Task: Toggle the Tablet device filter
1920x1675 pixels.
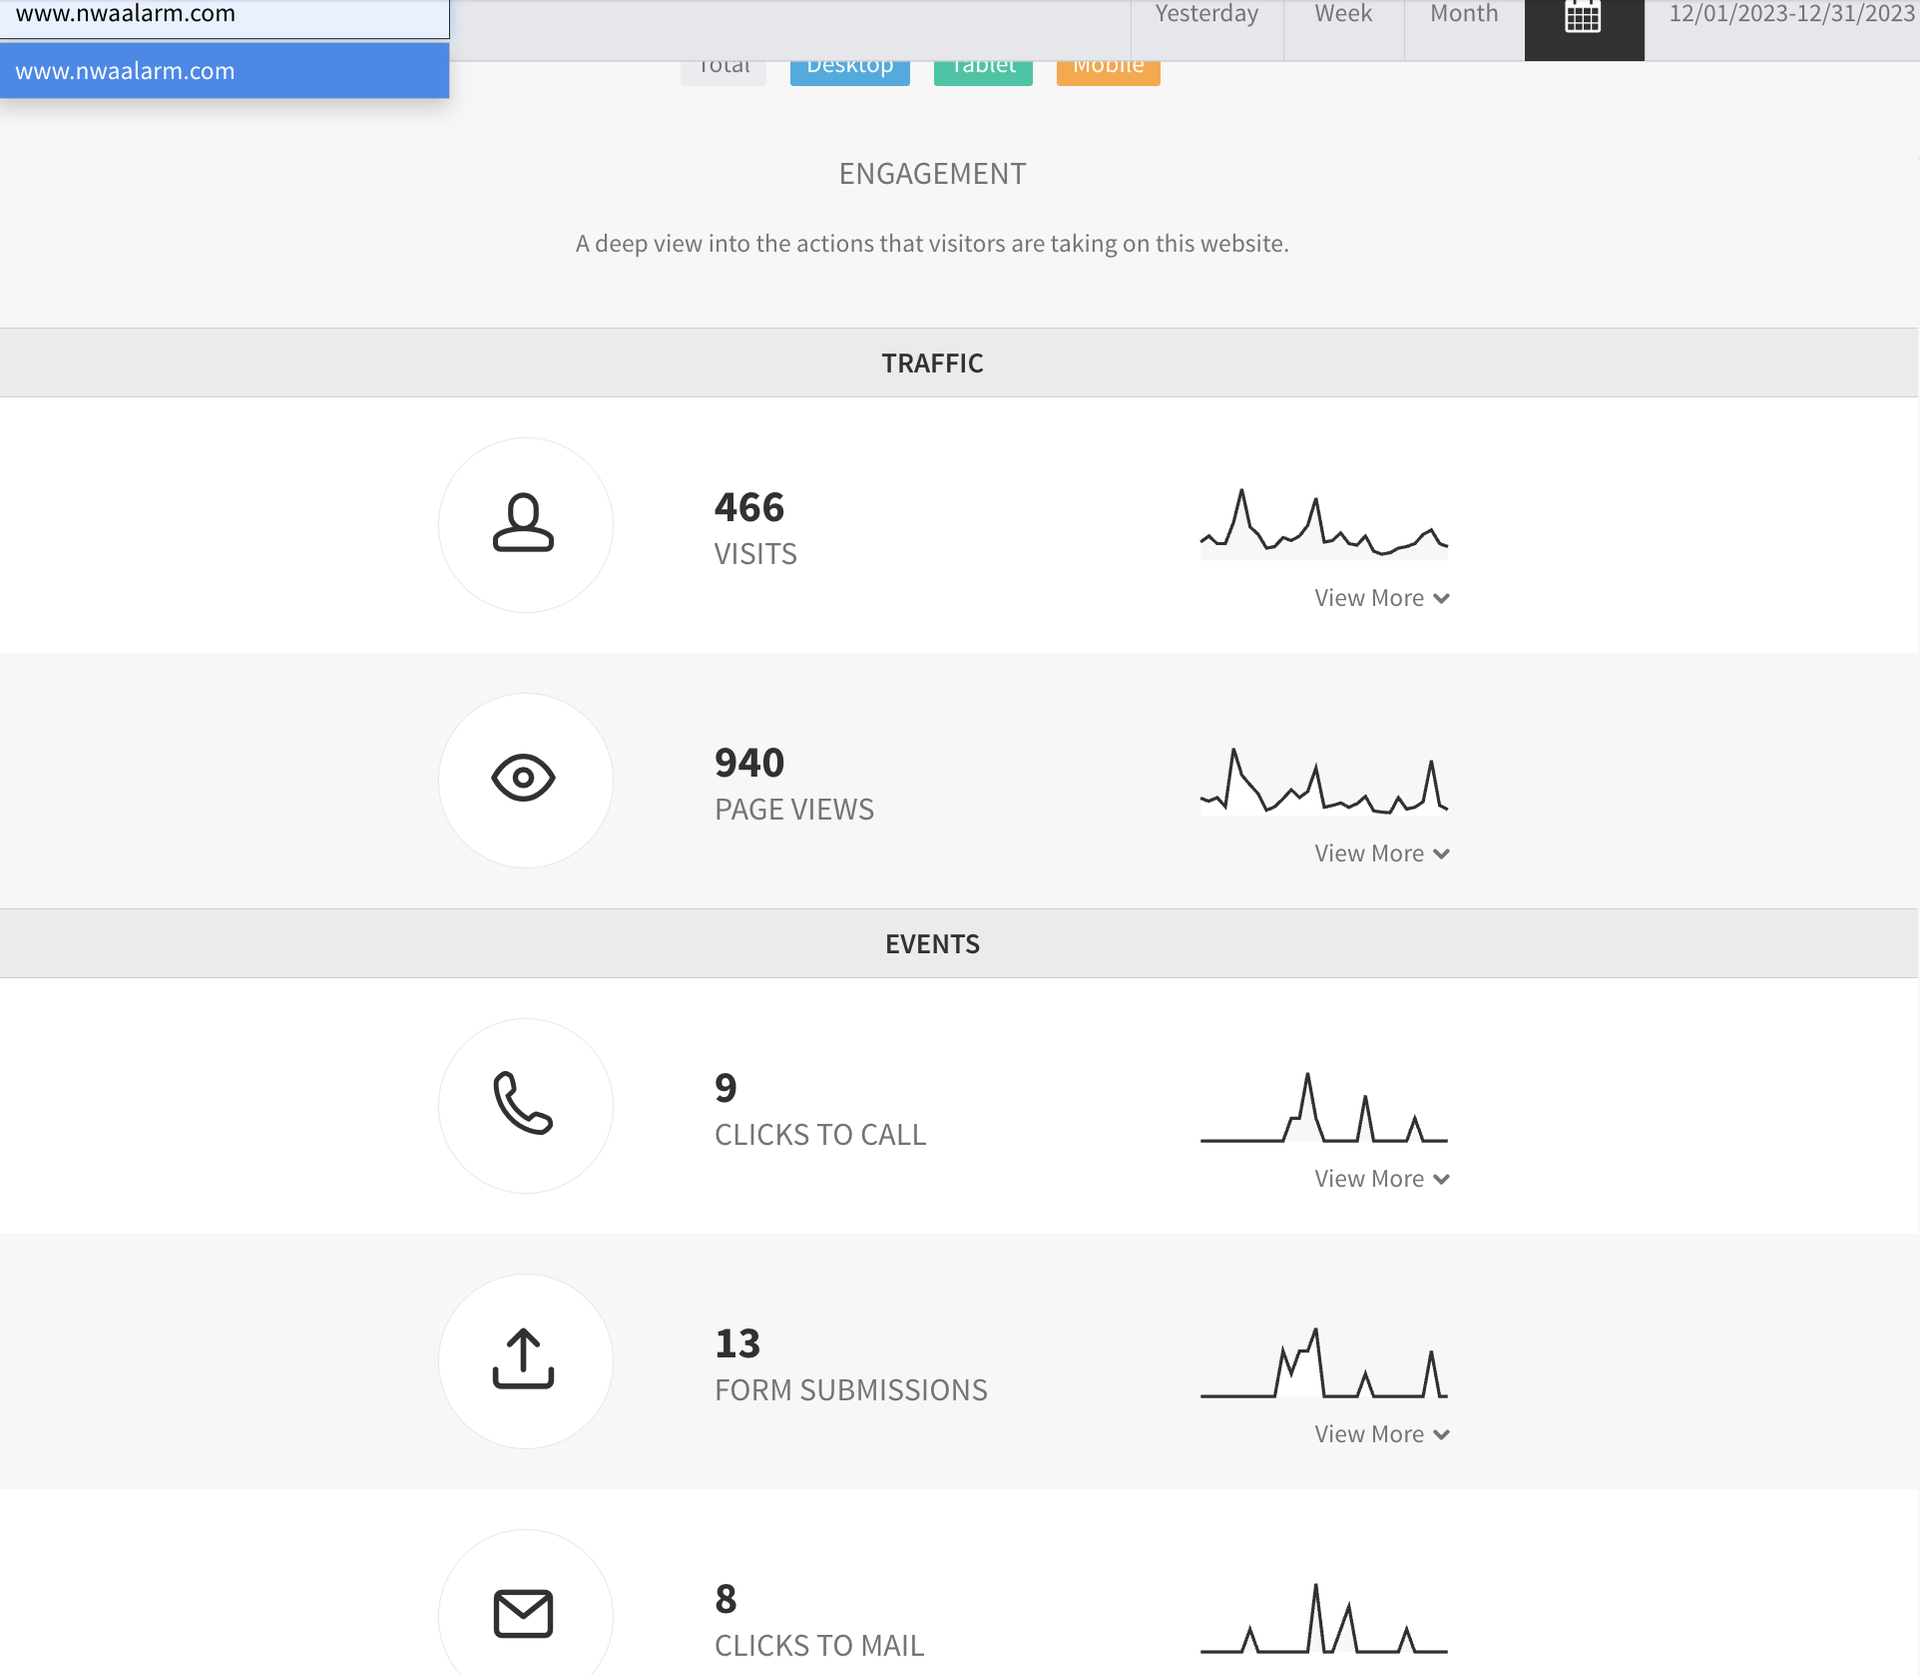Action: tap(982, 70)
